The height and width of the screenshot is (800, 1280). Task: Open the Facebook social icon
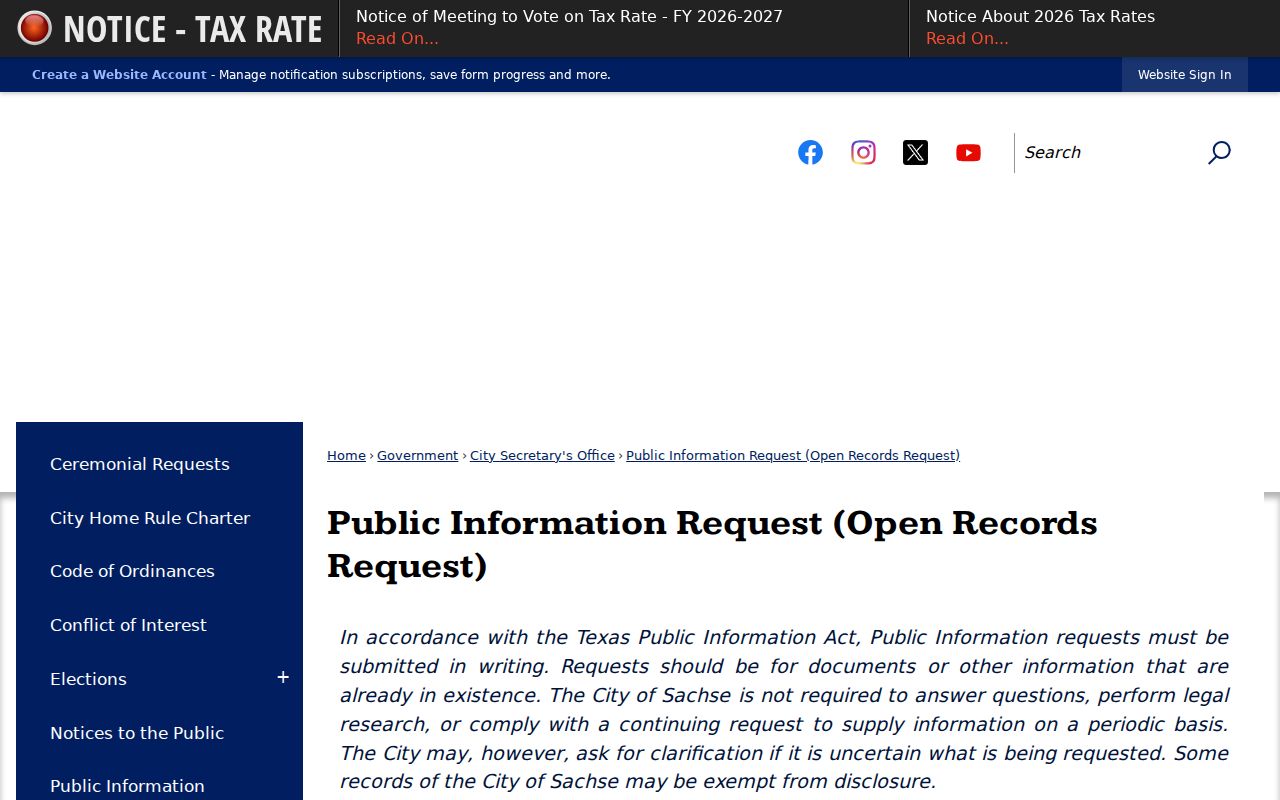click(810, 152)
